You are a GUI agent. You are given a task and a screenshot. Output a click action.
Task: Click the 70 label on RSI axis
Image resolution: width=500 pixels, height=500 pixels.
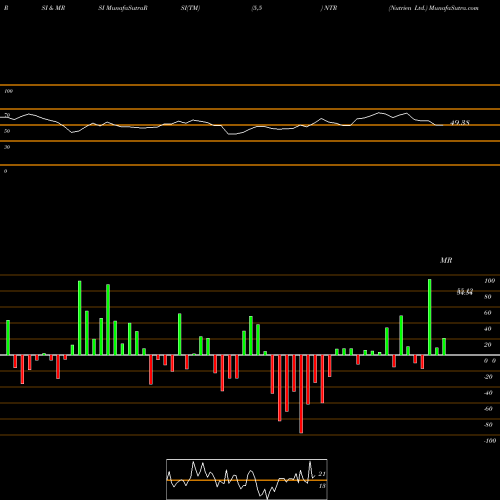pos(7,115)
